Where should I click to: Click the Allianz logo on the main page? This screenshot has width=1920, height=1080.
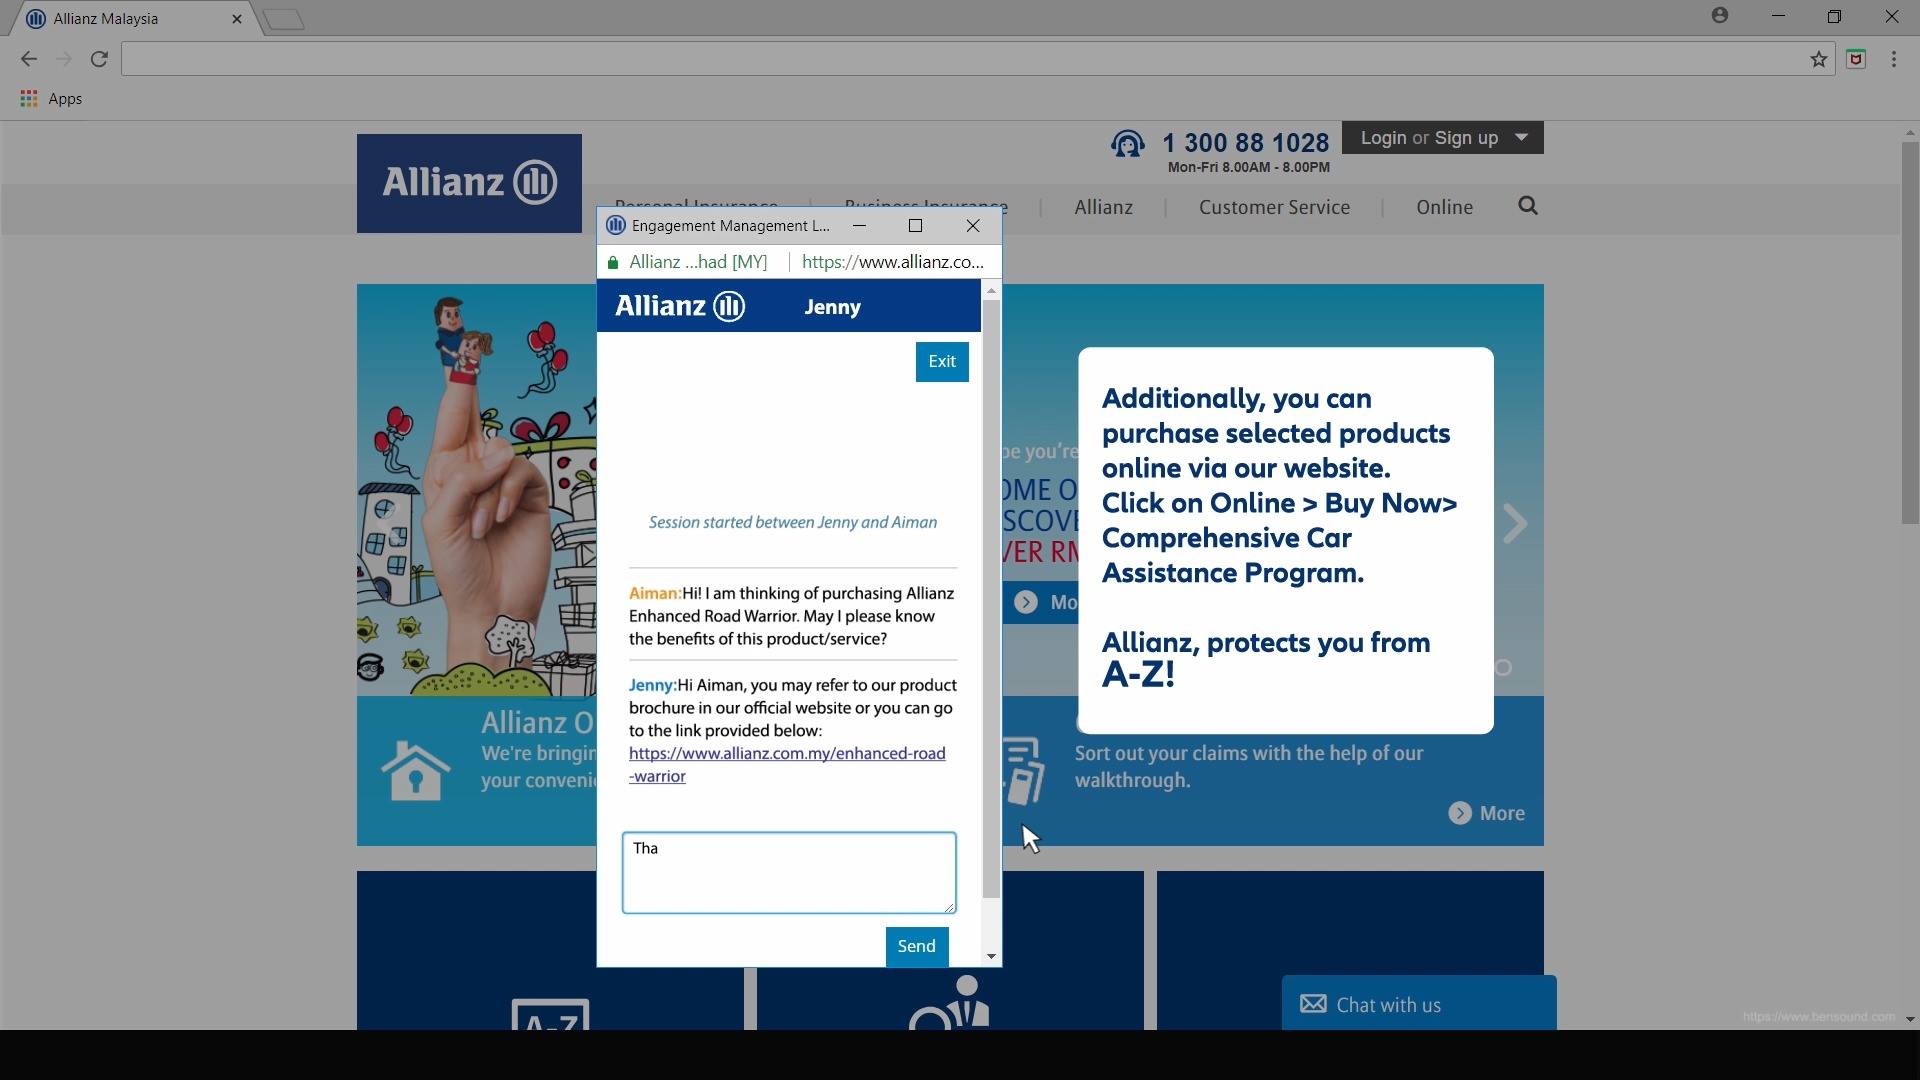pyautogui.click(x=469, y=183)
